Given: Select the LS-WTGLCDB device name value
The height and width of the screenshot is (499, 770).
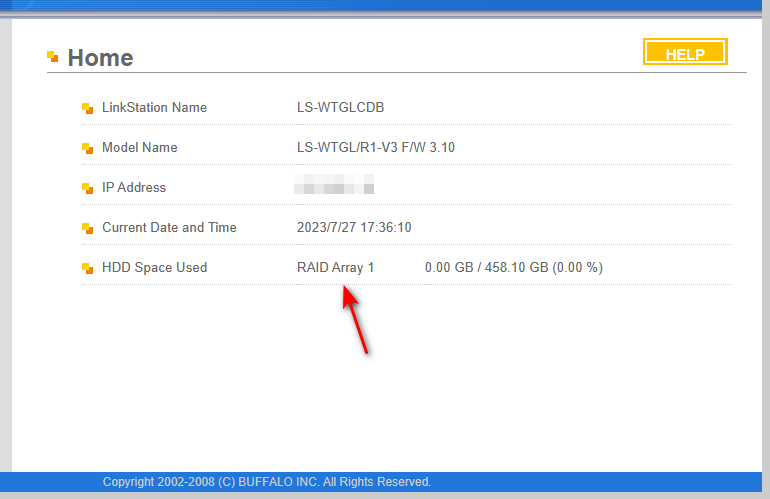Looking at the screenshot, I should (x=340, y=107).
